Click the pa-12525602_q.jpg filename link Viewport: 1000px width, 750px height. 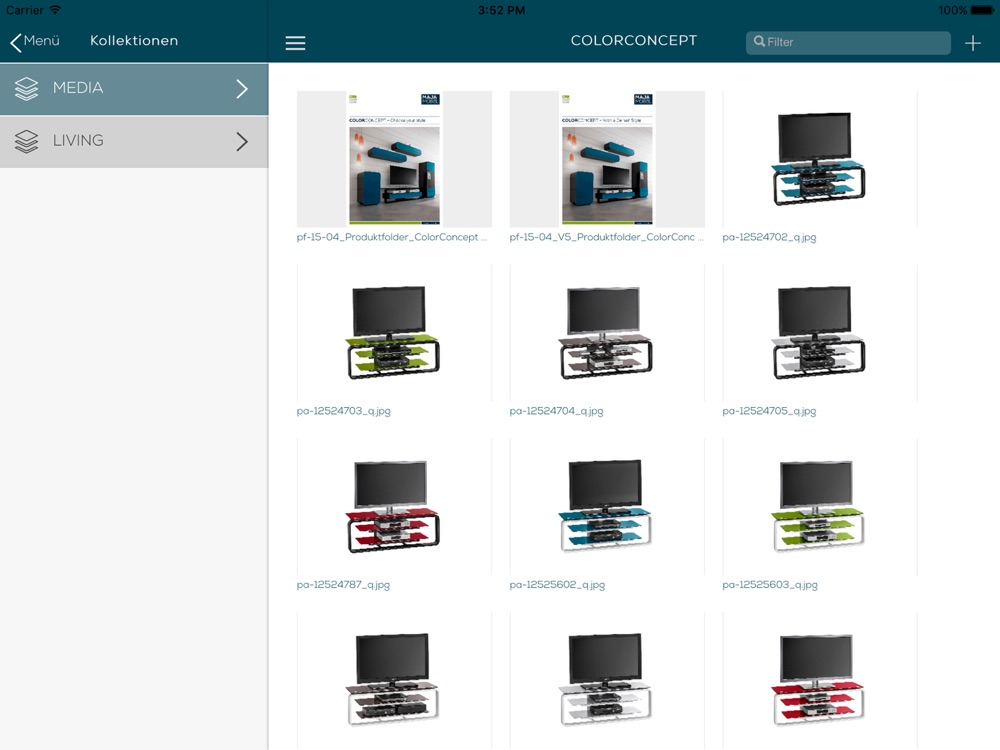tap(557, 585)
